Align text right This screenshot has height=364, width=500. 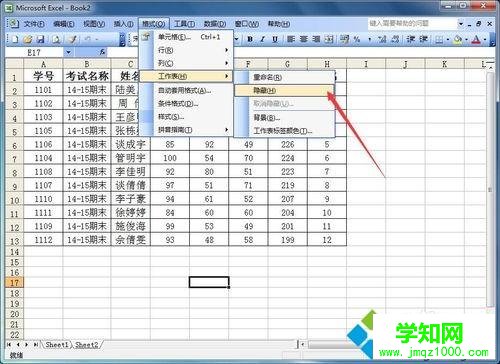[x=316, y=40]
